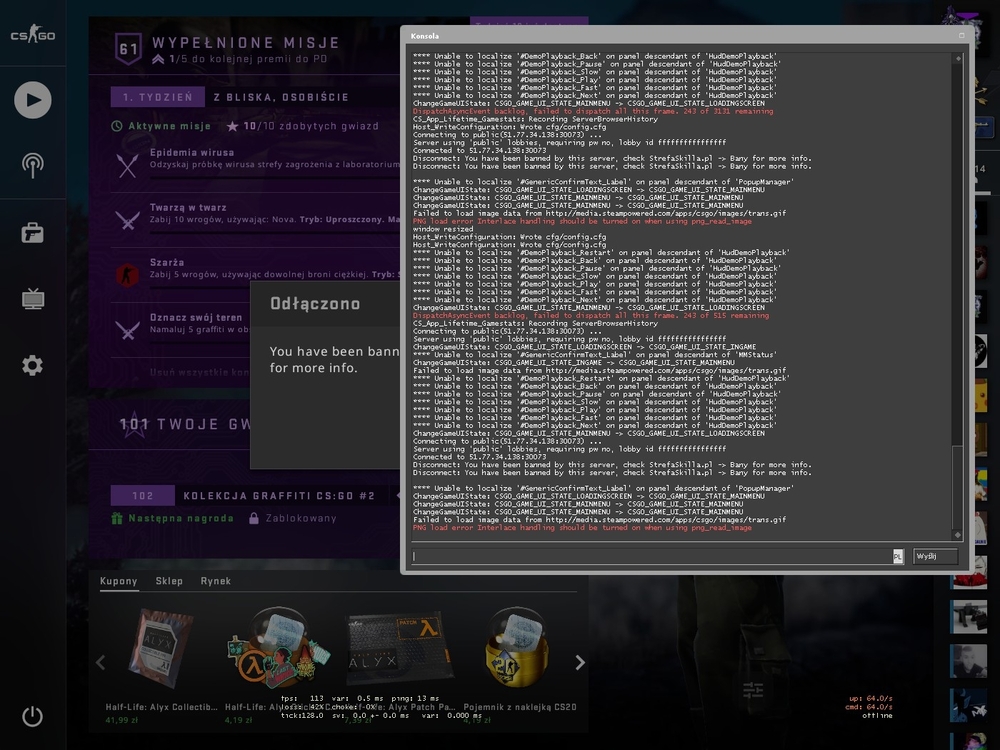
Task: Click the PL language indicator in the console
Action: click(897, 557)
